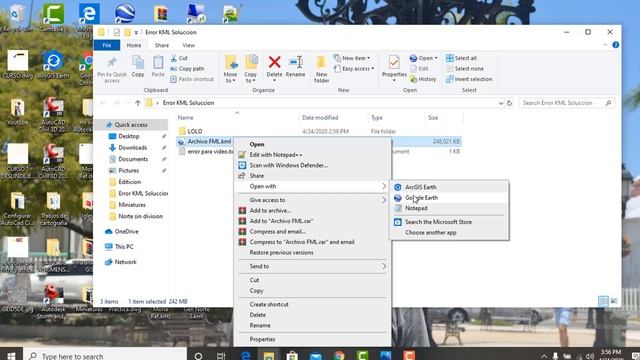This screenshot has width=640, height=360.
Task: Choose Edit with Notepad++ in context menu
Action: [313, 155]
